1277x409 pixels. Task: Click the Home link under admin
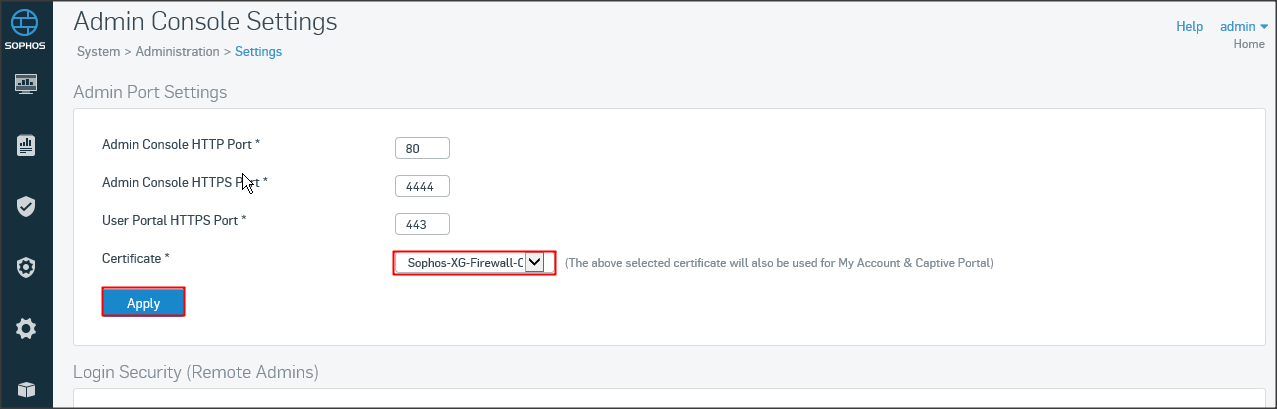[x=1249, y=44]
